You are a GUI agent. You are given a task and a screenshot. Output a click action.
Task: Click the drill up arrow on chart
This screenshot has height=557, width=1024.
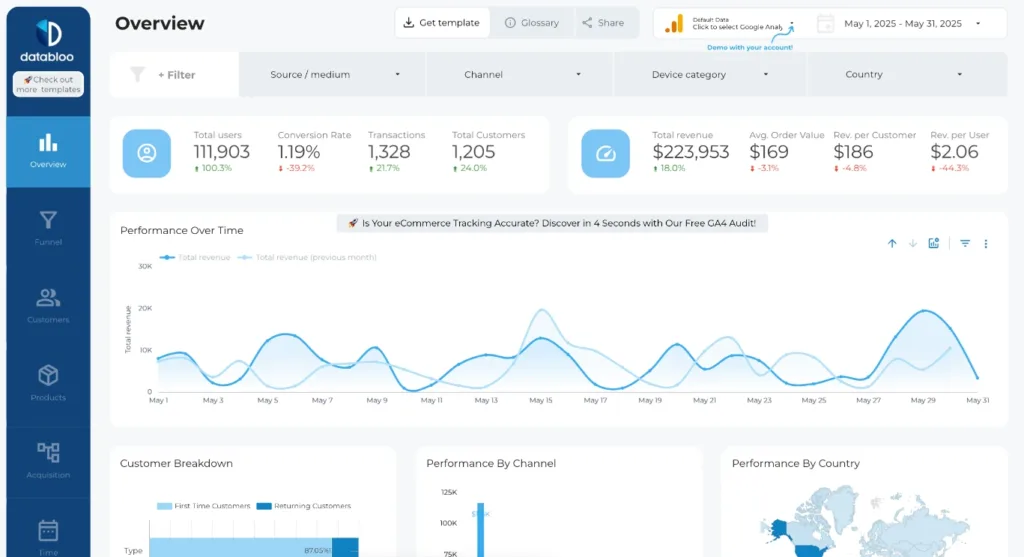[x=892, y=243]
